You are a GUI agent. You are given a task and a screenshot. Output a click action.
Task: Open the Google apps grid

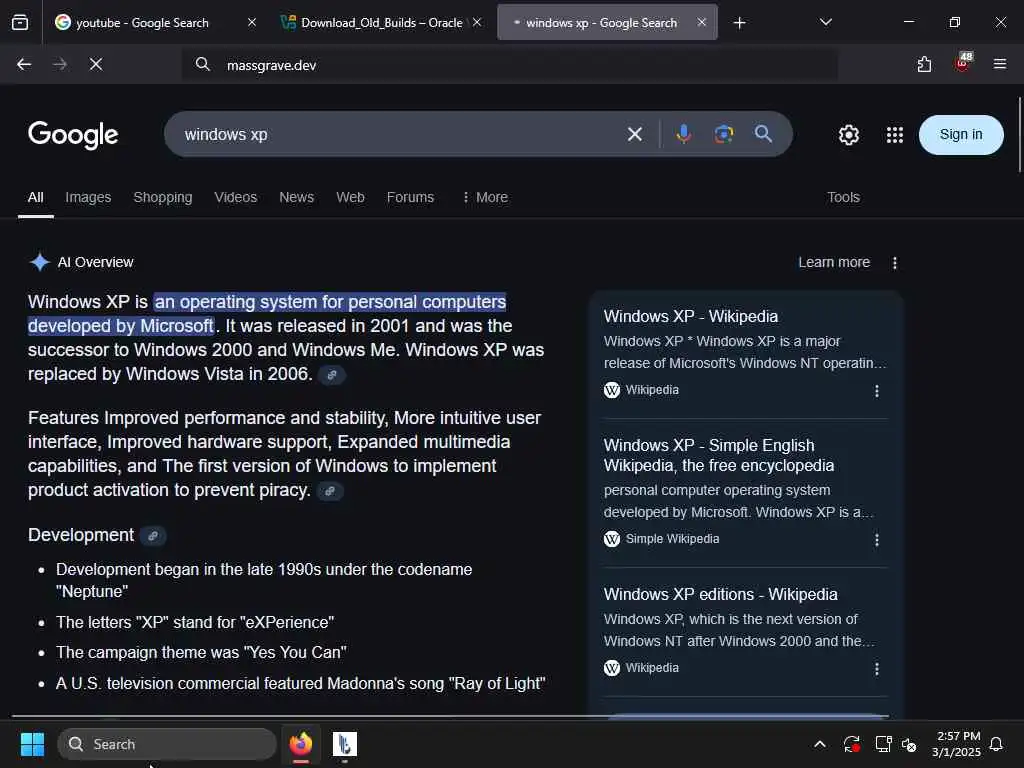[895, 135]
